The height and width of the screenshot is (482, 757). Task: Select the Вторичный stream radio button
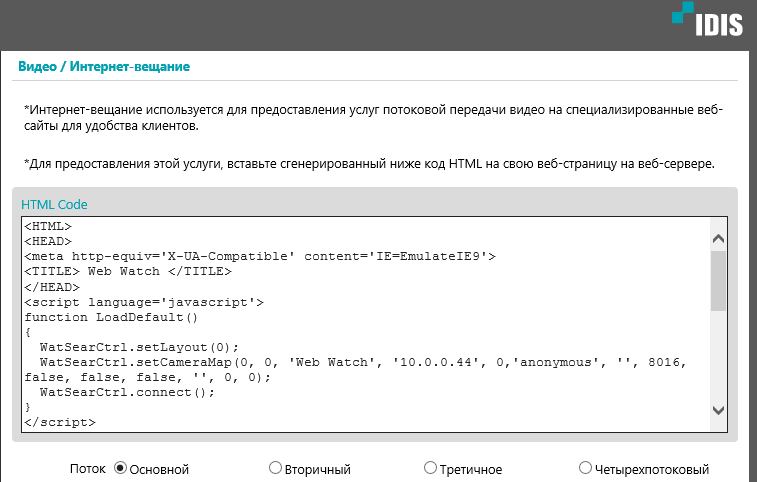pos(275,468)
